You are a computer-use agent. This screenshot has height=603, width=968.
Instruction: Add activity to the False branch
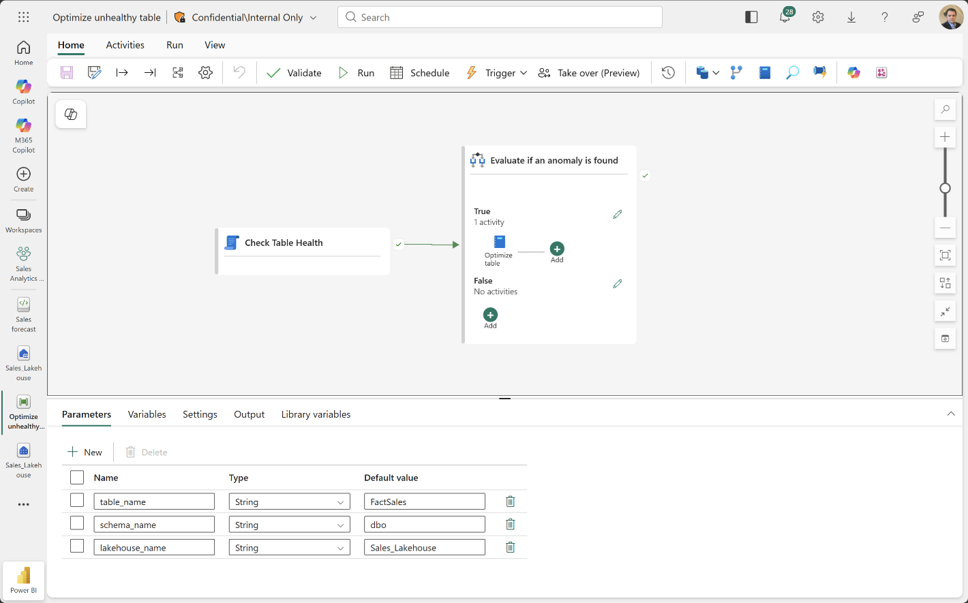(490, 317)
